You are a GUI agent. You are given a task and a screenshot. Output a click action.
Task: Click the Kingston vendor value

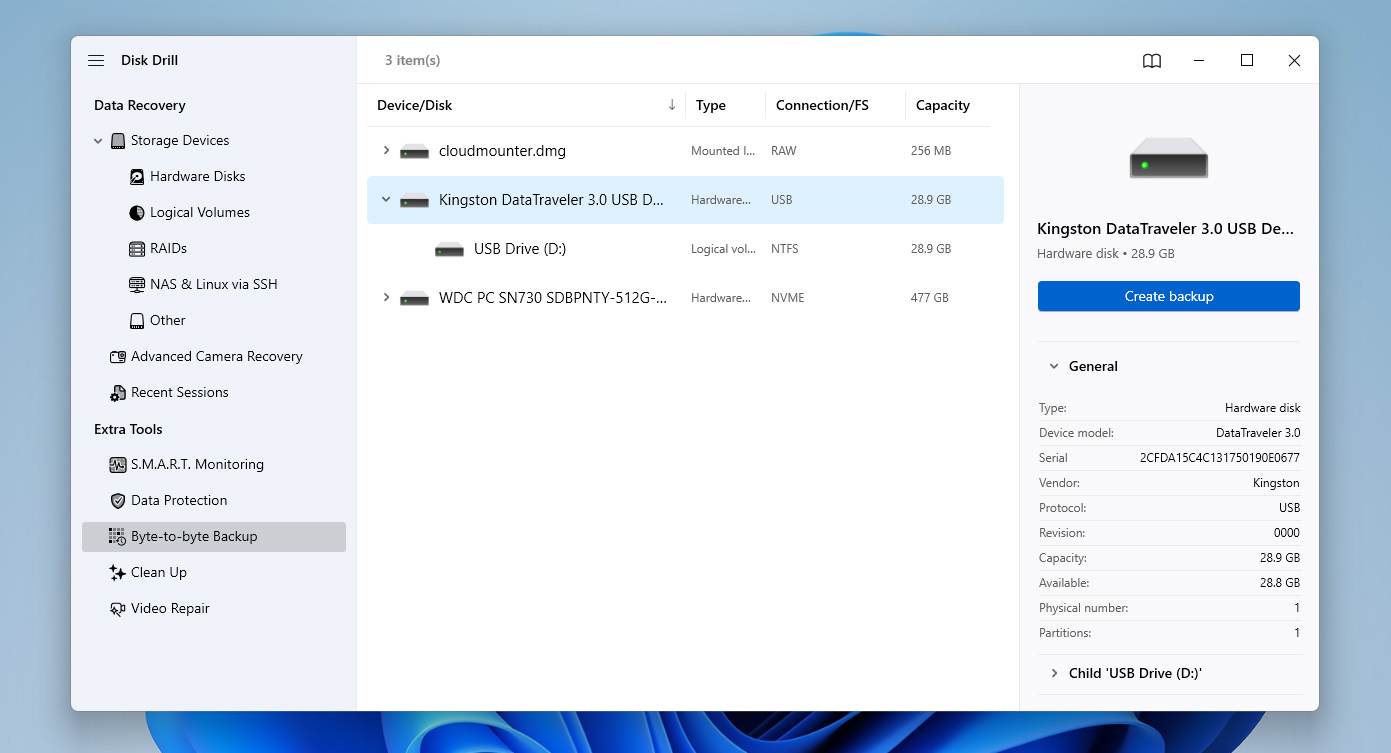(x=1276, y=483)
